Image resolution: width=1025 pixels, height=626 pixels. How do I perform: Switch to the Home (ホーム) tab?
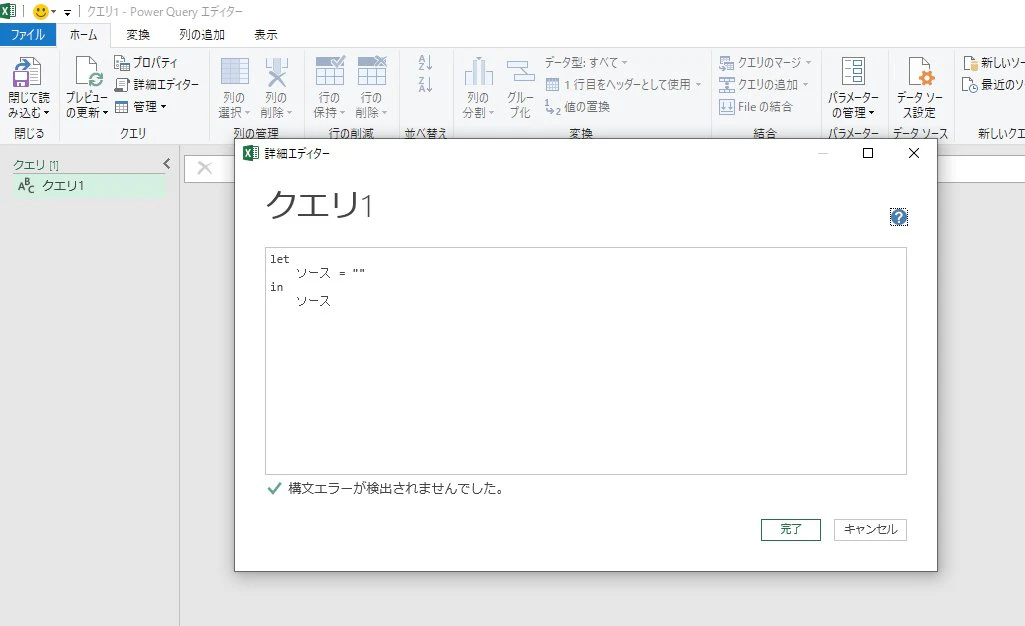(83, 35)
